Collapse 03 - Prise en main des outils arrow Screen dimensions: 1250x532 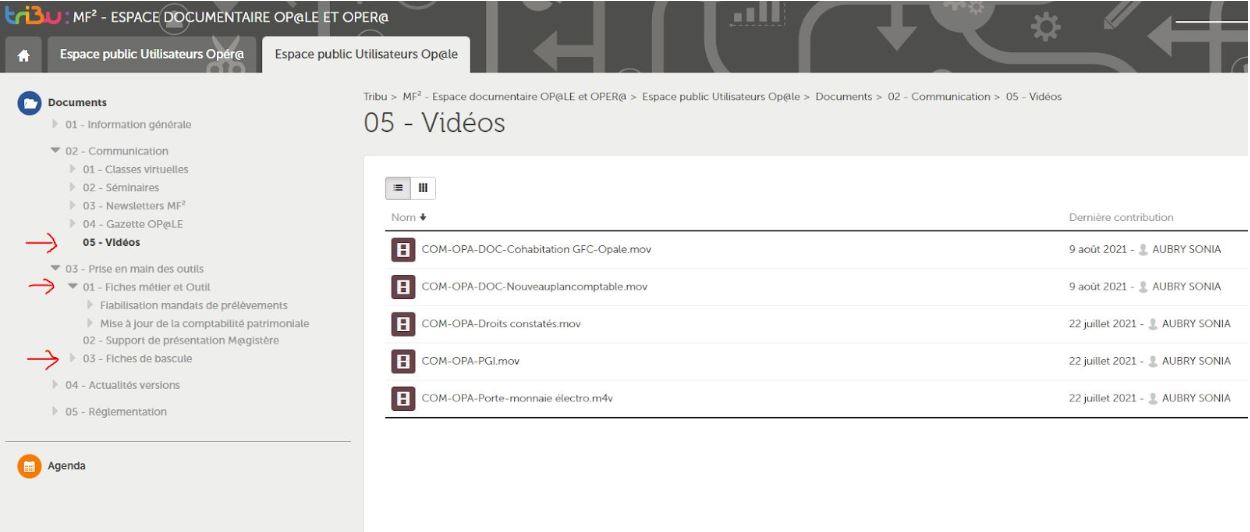55,268
